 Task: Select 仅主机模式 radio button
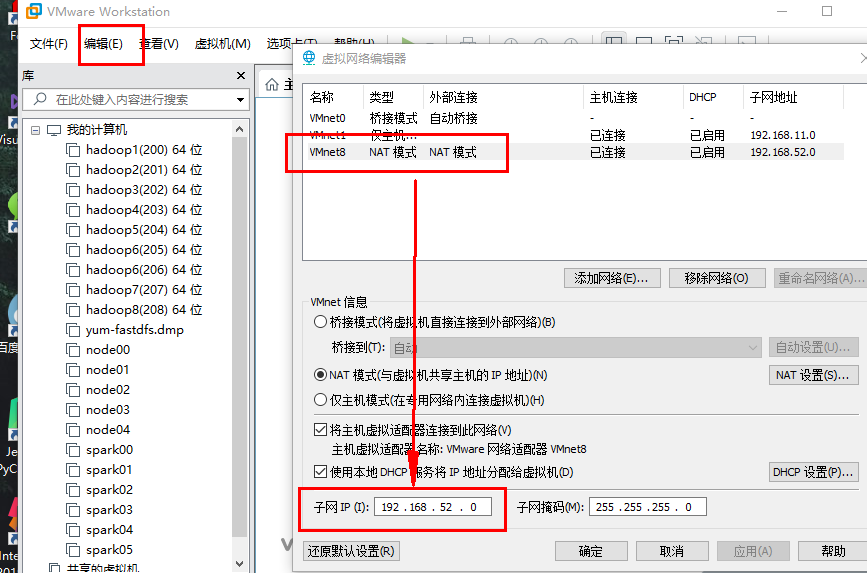[320, 400]
